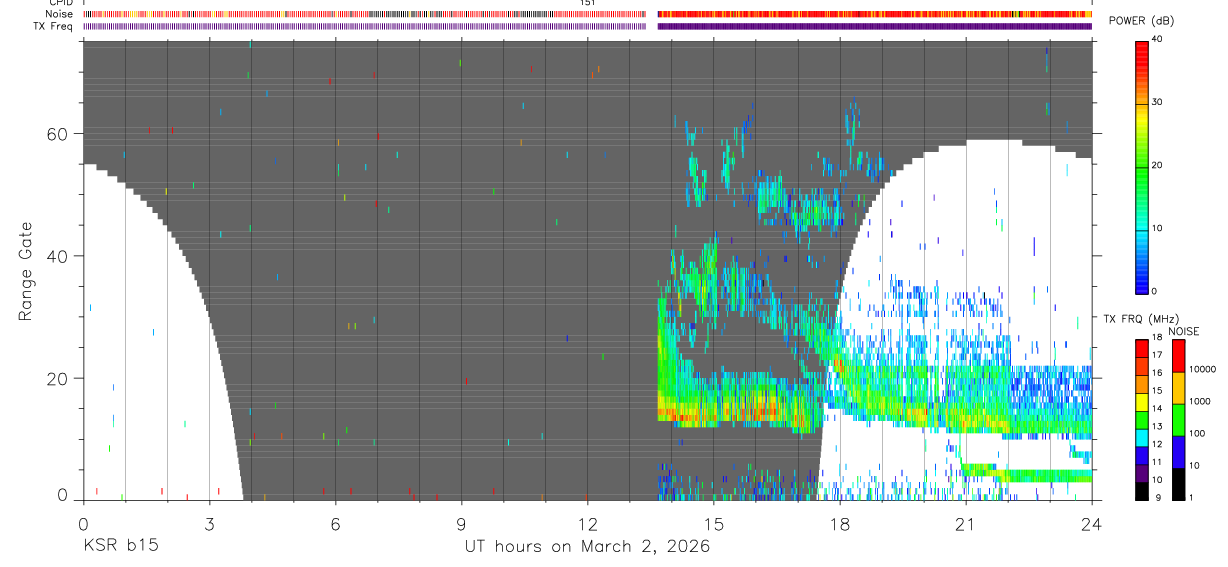Select the blue segment of the NOISE legend
The width and height of the screenshot is (1228, 567).
[1179, 452]
